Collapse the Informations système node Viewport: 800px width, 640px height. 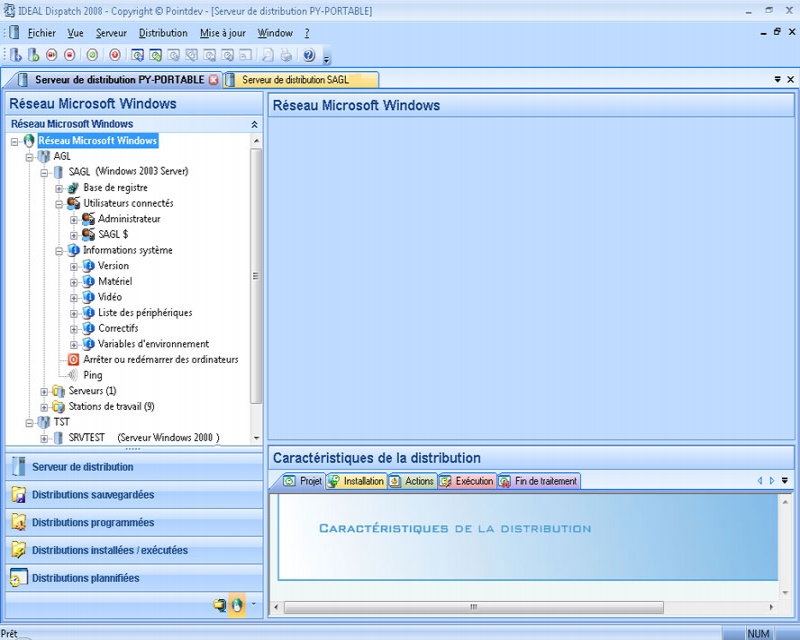pyautogui.click(x=59, y=251)
